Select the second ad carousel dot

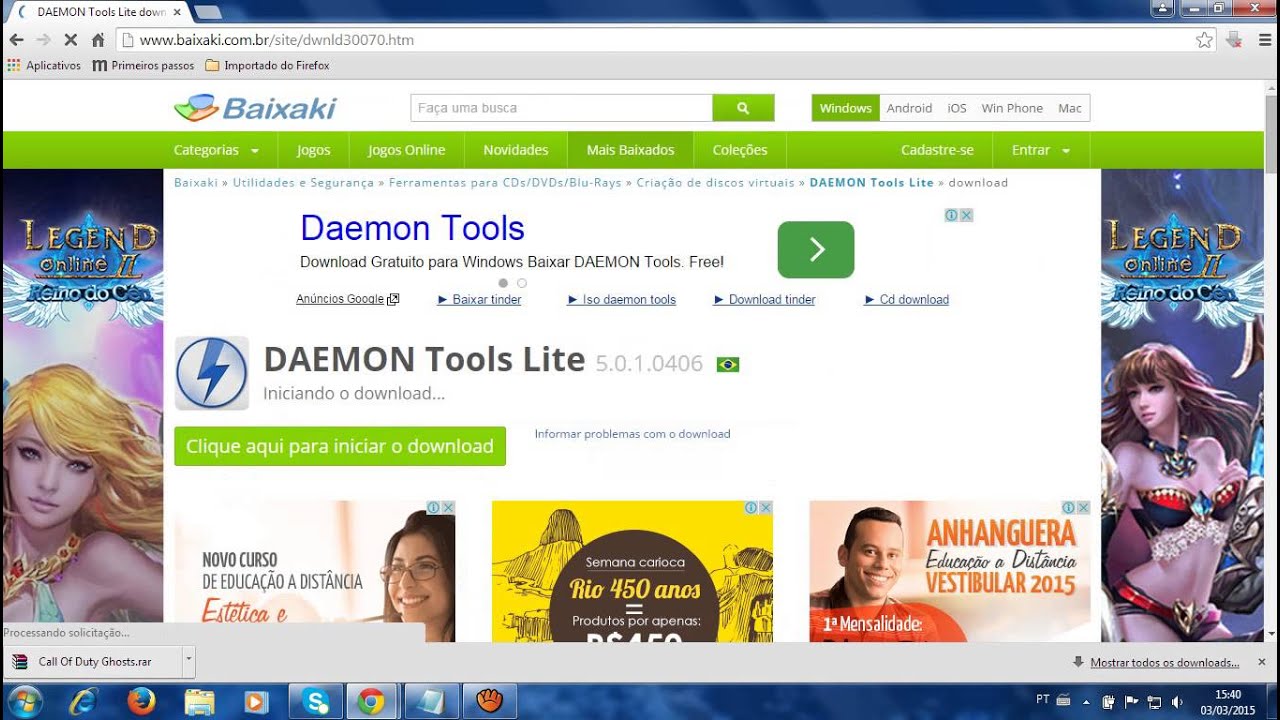tap(521, 283)
